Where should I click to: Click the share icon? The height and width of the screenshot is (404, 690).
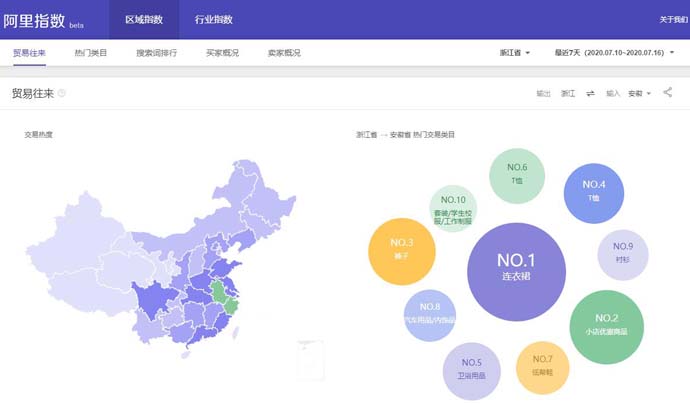tap(668, 93)
